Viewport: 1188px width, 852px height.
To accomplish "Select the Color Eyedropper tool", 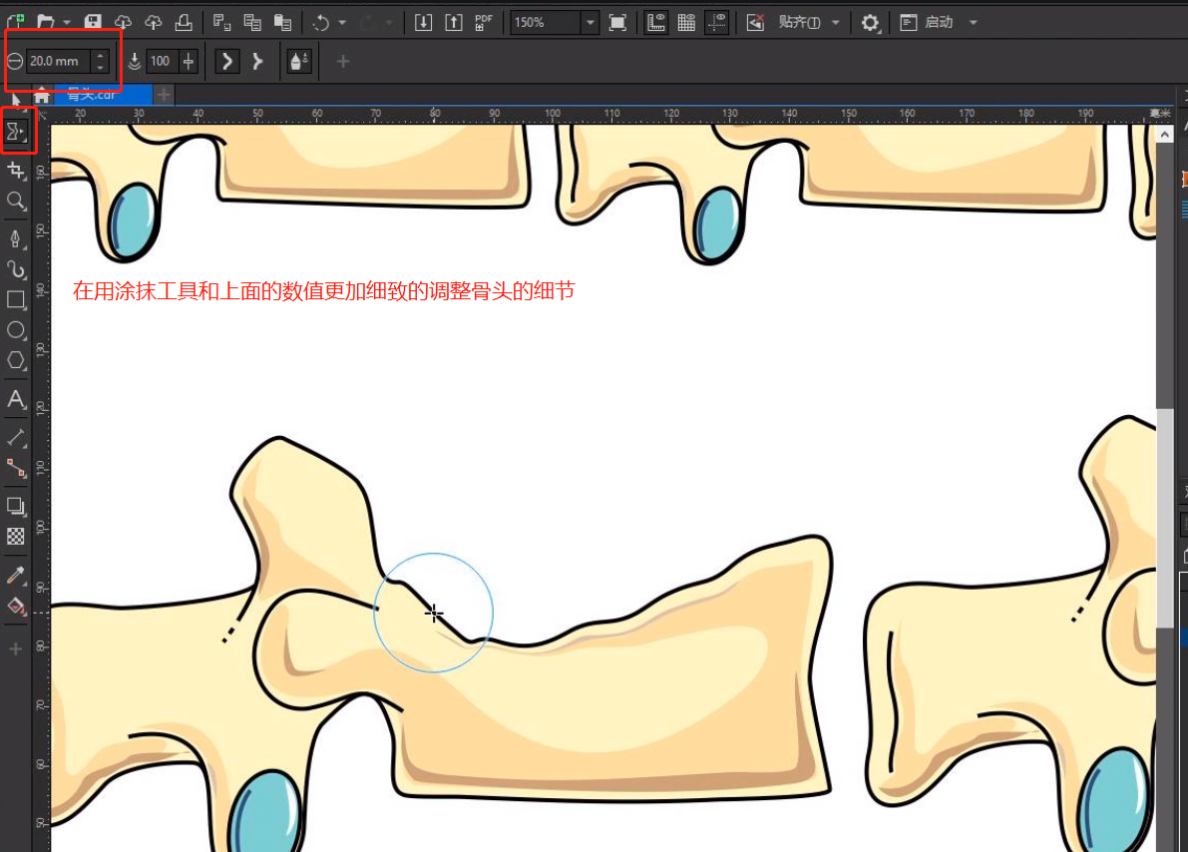I will tap(16, 575).
